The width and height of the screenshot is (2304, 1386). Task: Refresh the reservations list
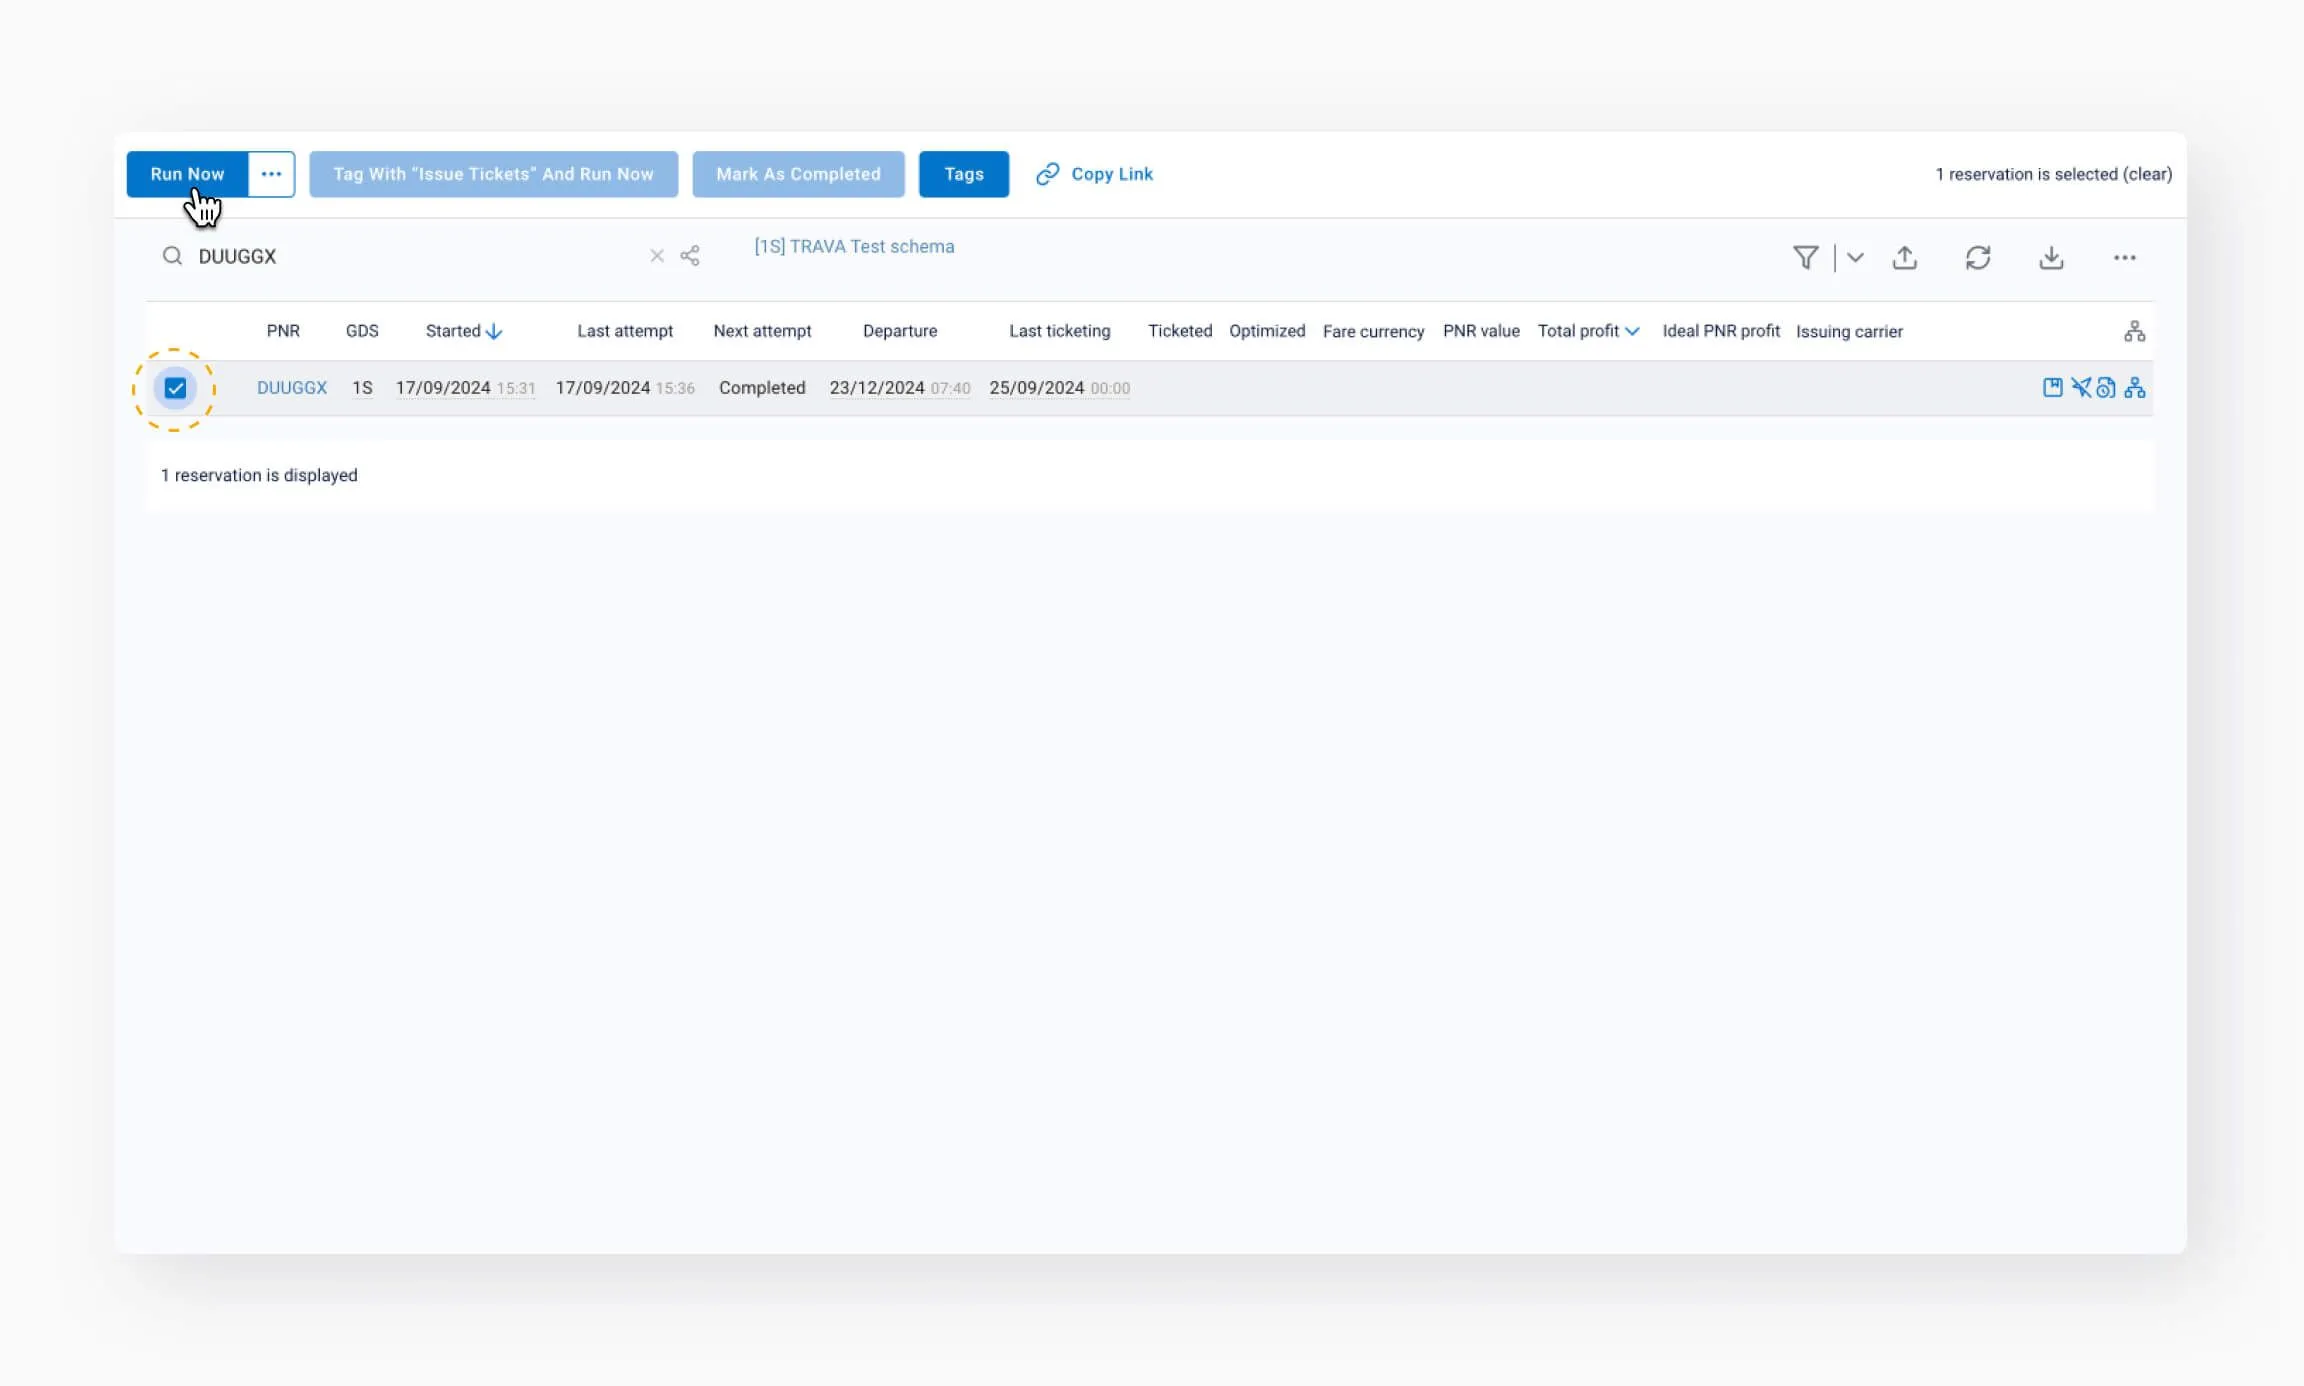point(1978,258)
